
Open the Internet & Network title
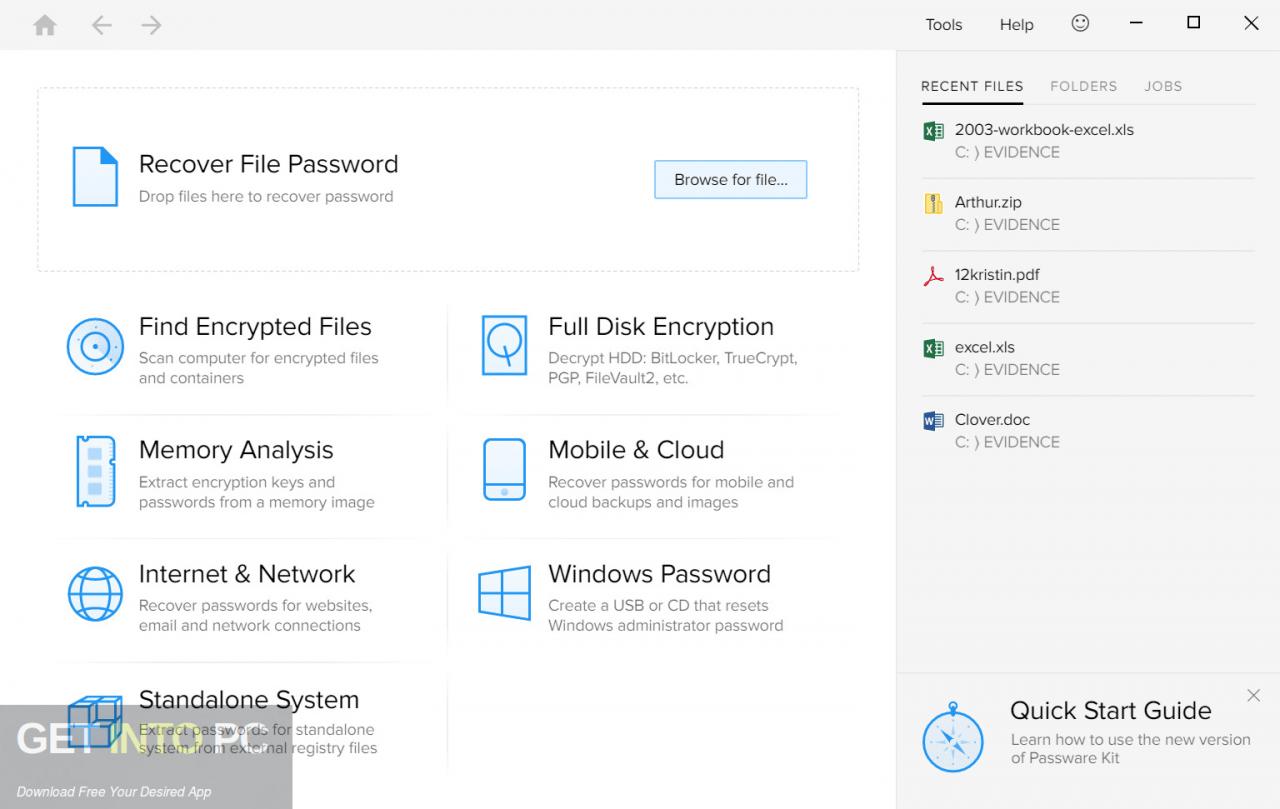pos(247,574)
